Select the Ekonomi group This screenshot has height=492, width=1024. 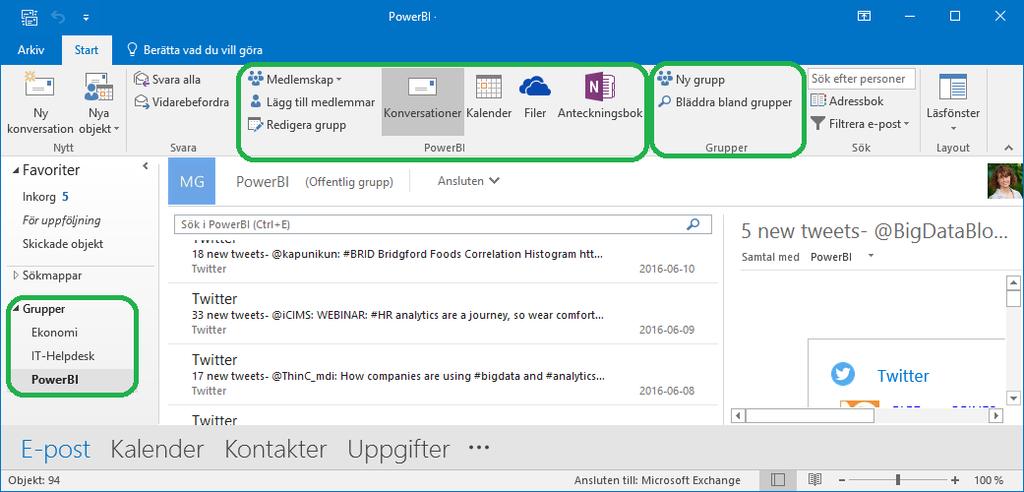(54, 332)
